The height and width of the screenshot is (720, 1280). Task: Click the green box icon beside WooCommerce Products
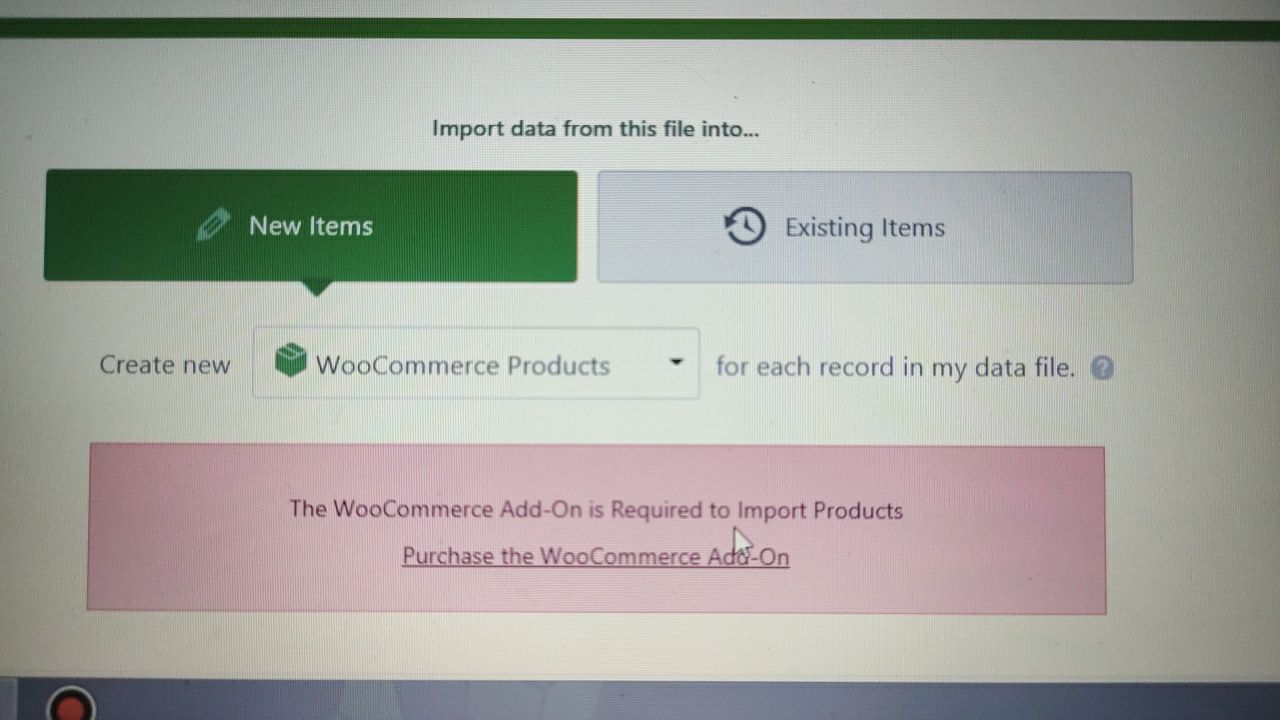click(x=290, y=361)
